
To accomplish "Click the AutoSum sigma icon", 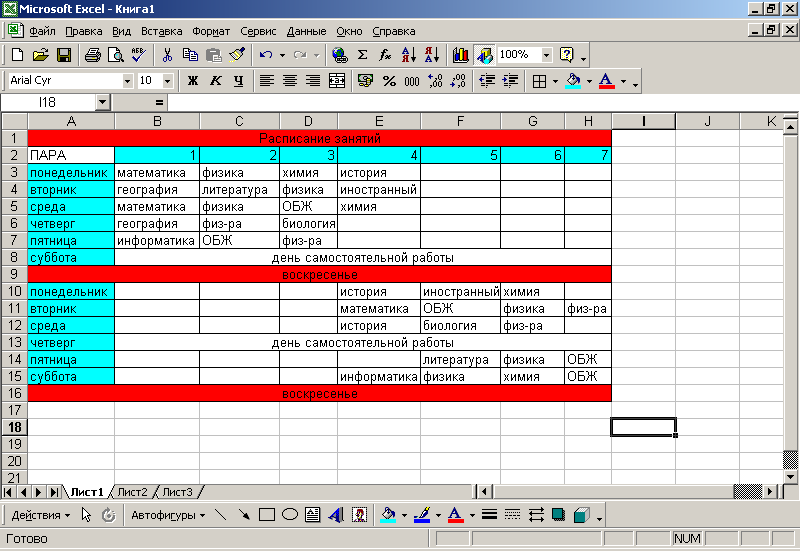I will coord(362,55).
